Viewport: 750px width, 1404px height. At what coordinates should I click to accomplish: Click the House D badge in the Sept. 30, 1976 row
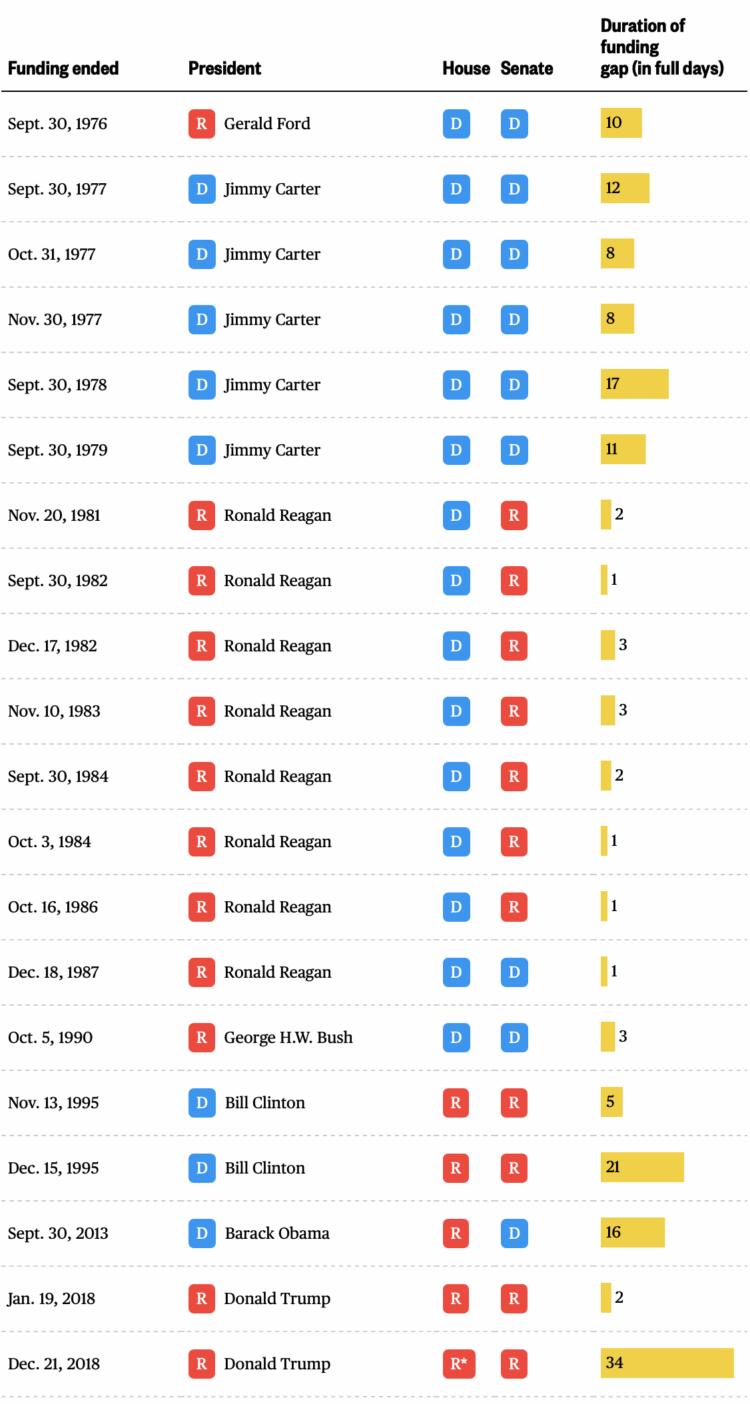click(456, 124)
